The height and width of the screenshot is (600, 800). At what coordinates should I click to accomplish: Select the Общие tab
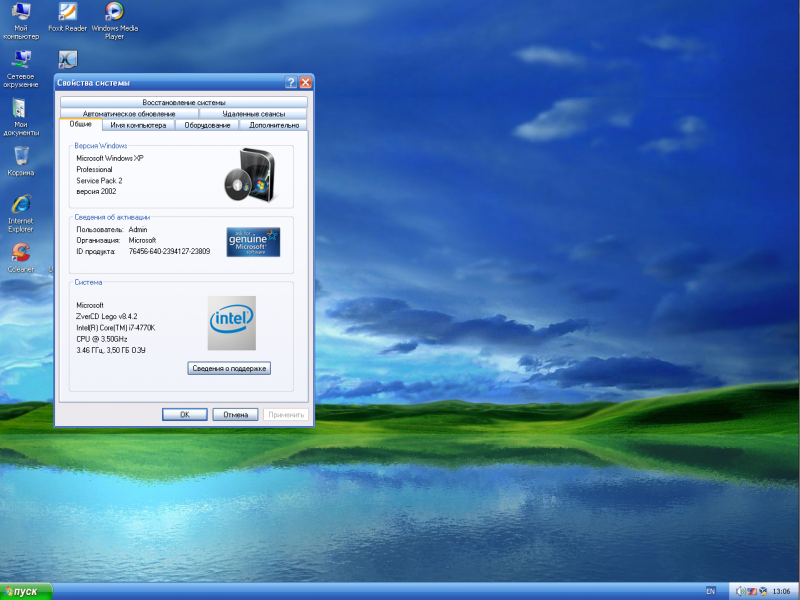click(x=81, y=124)
